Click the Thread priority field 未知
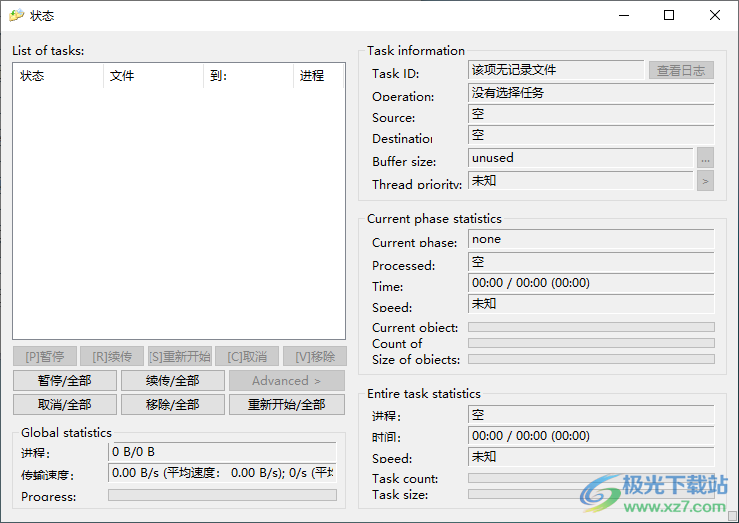This screenshot has width=739, height=523. pyautogui.click(x=581, y=180)
